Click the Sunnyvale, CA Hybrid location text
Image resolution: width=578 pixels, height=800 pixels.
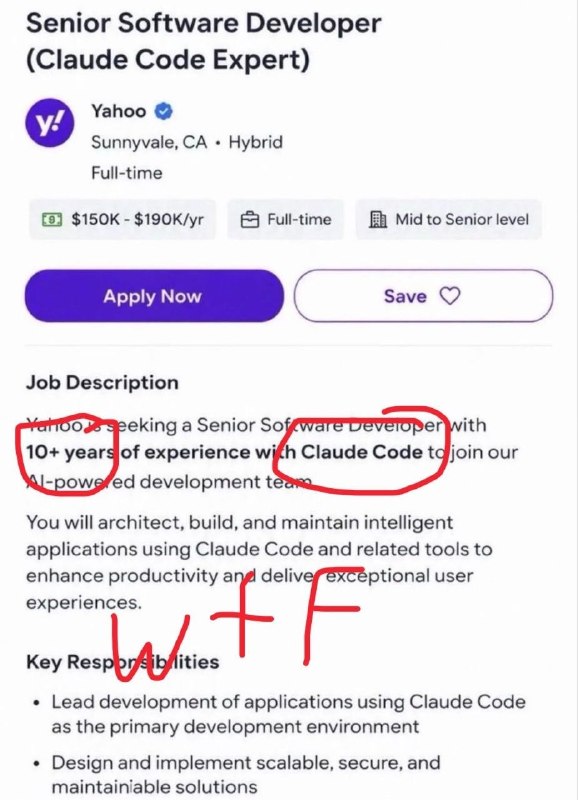(187, 142)
